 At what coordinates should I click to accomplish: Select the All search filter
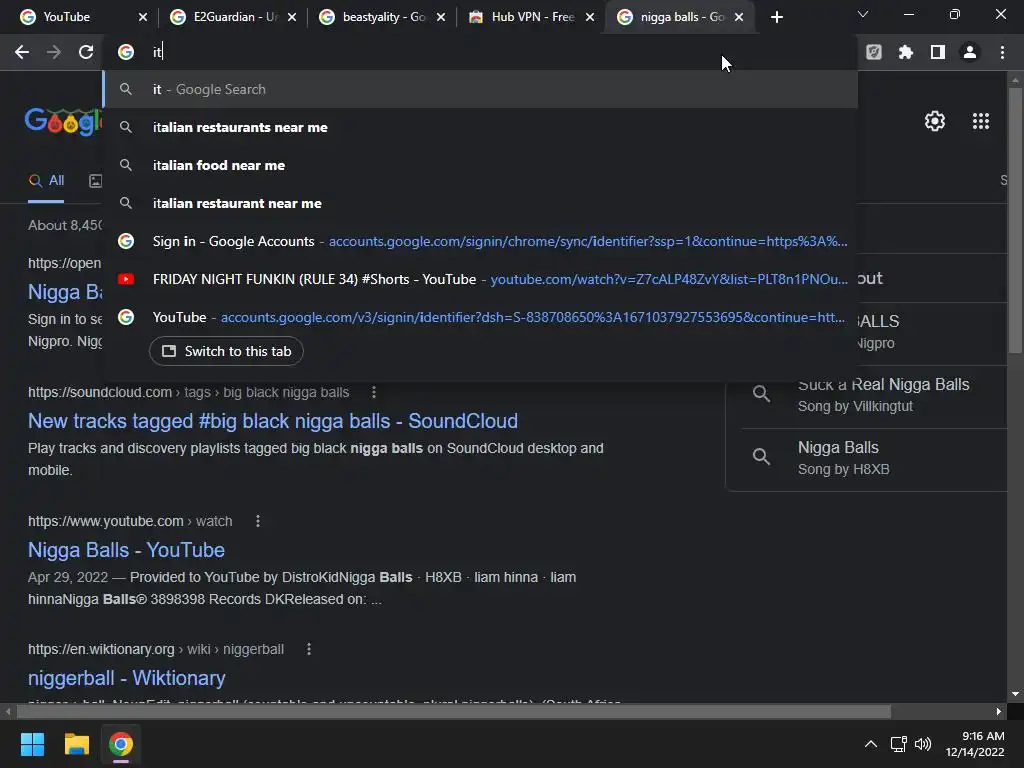tap(46, 180)
